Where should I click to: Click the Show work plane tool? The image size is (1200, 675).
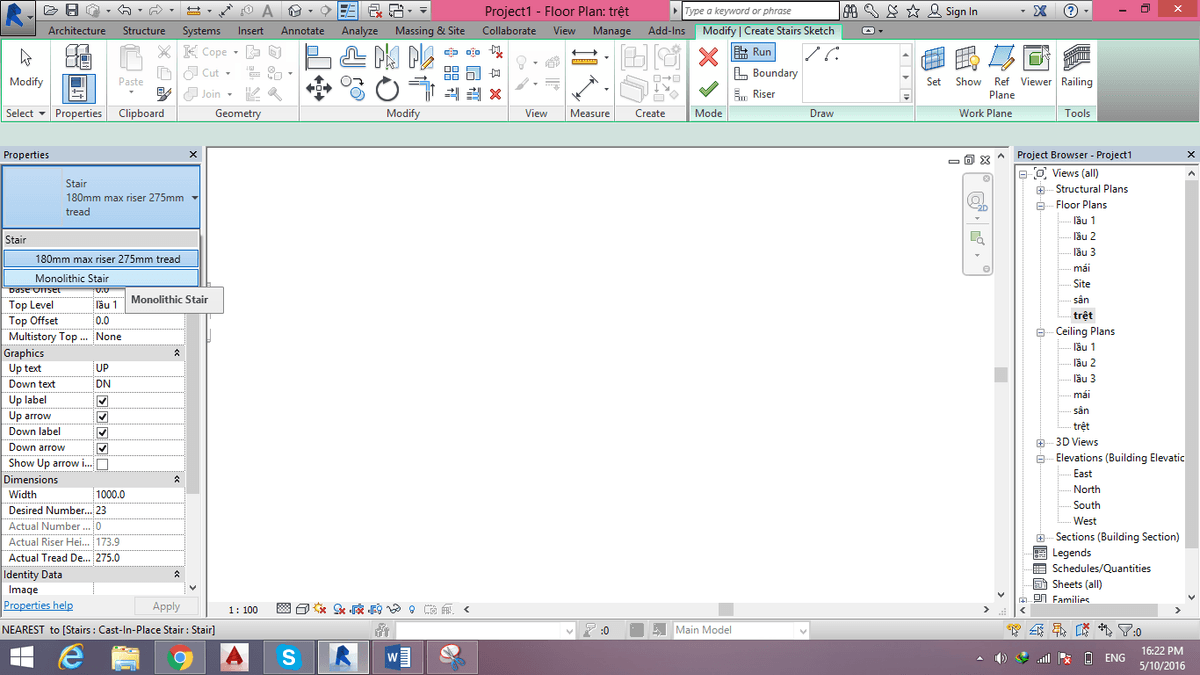pos(968,67)
